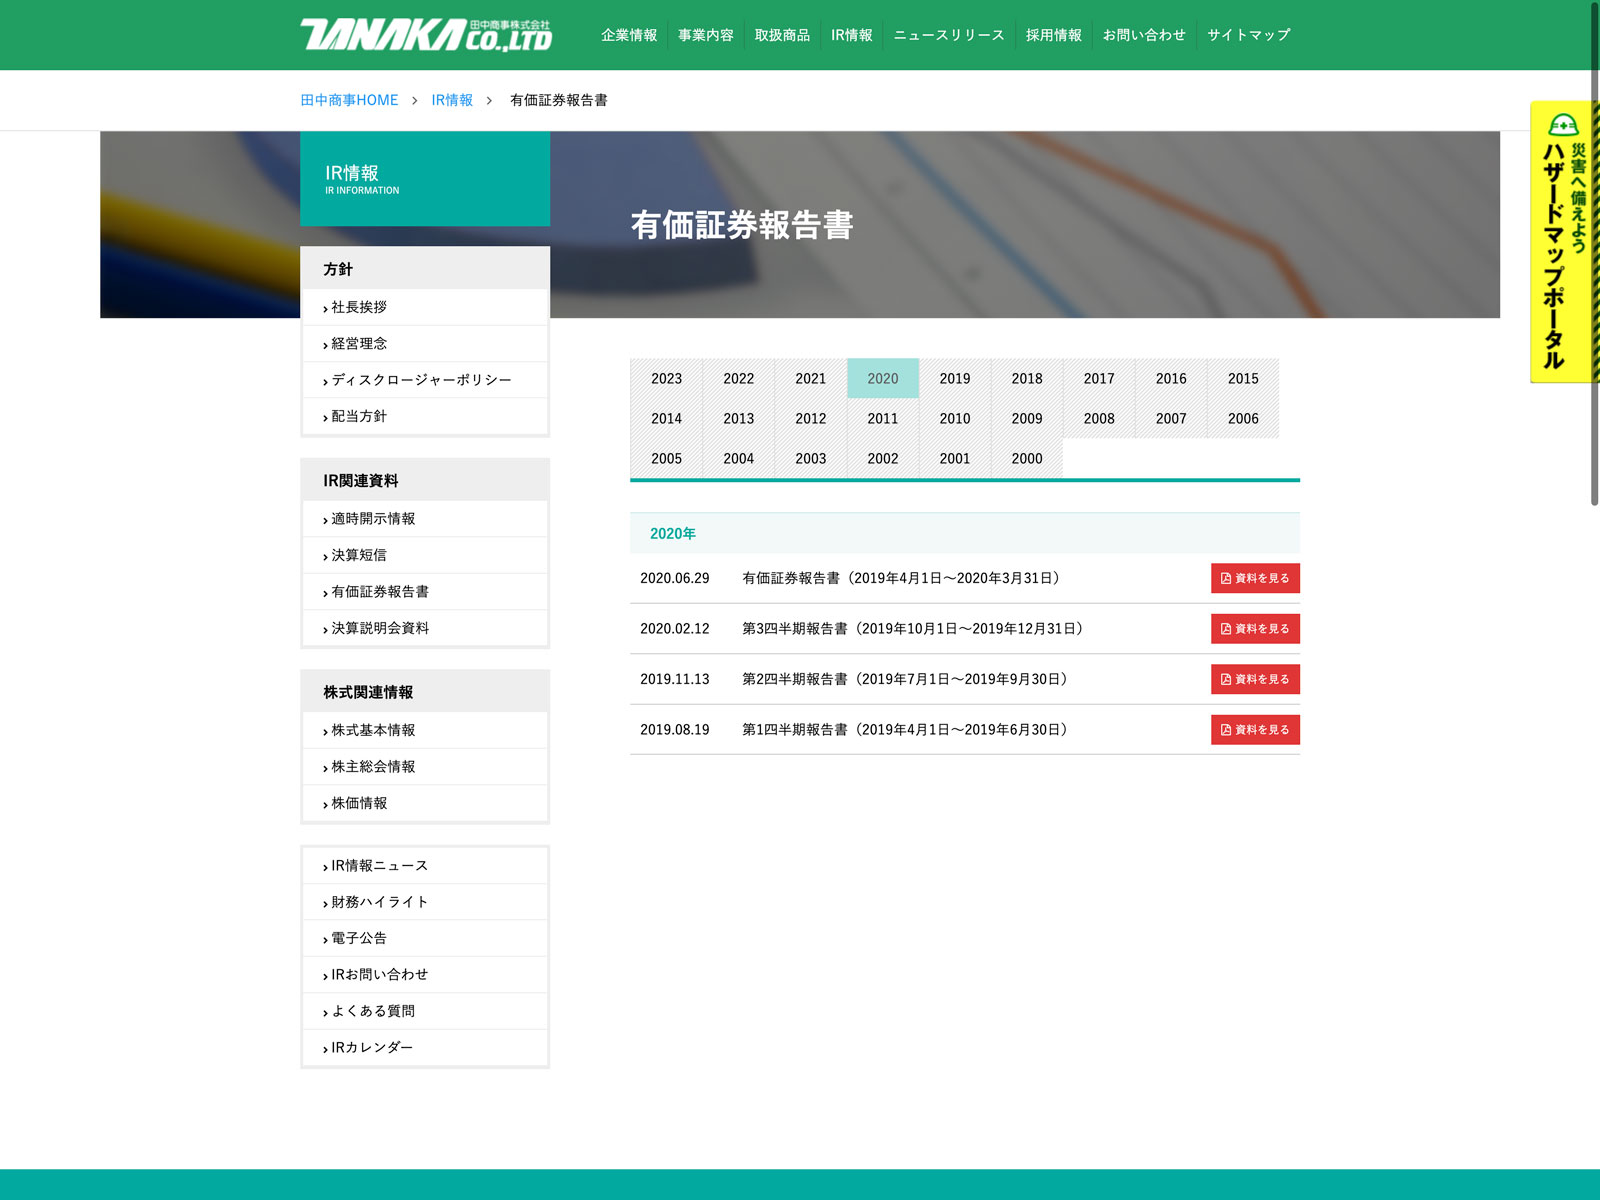View document for 第3四半期報告書
The width and height of the screenshot is (1600, 1200).
(x=1254, y=629)
